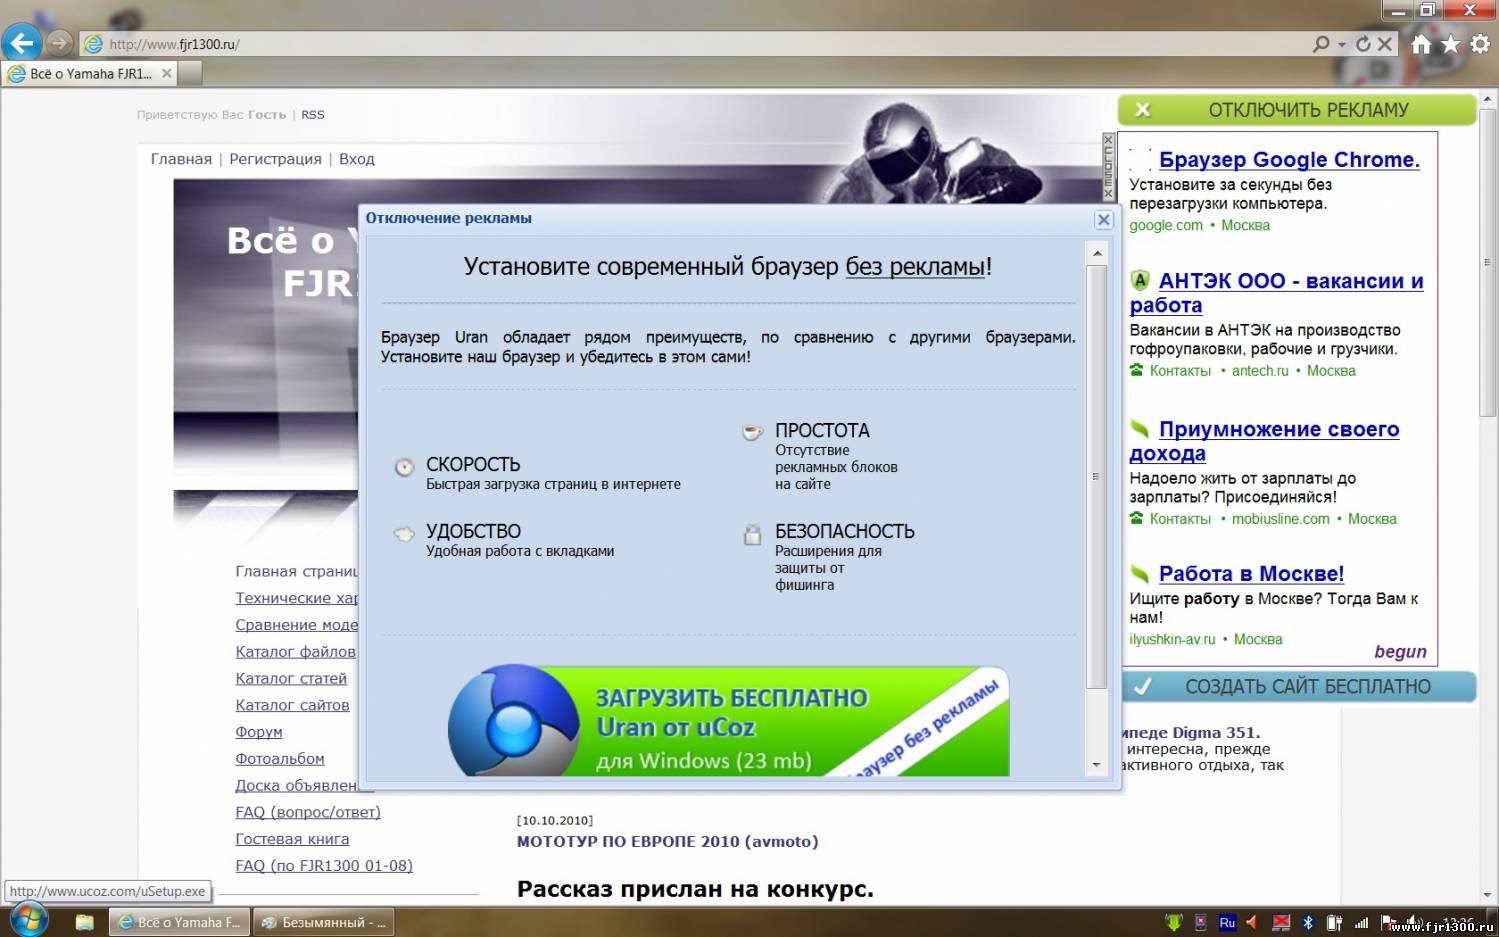
Task: Click page scrollbar up arrow at right edge
Action: 1488,100
